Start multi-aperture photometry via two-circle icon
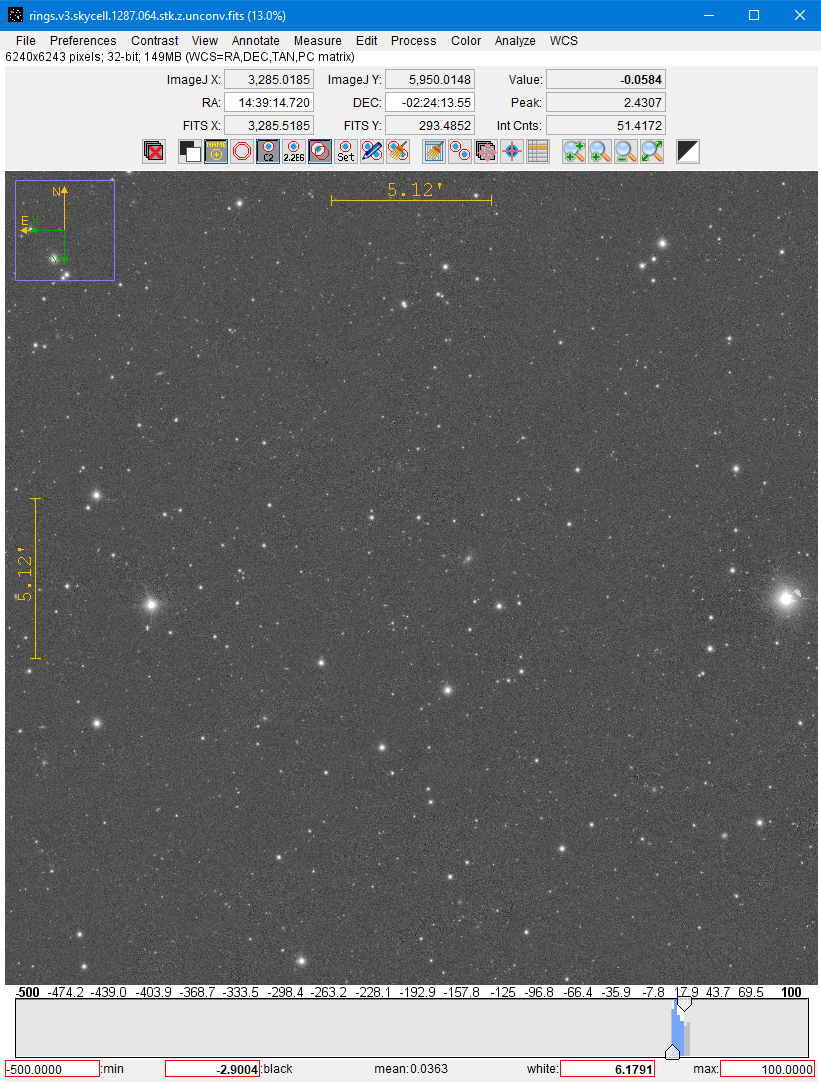 460,151
